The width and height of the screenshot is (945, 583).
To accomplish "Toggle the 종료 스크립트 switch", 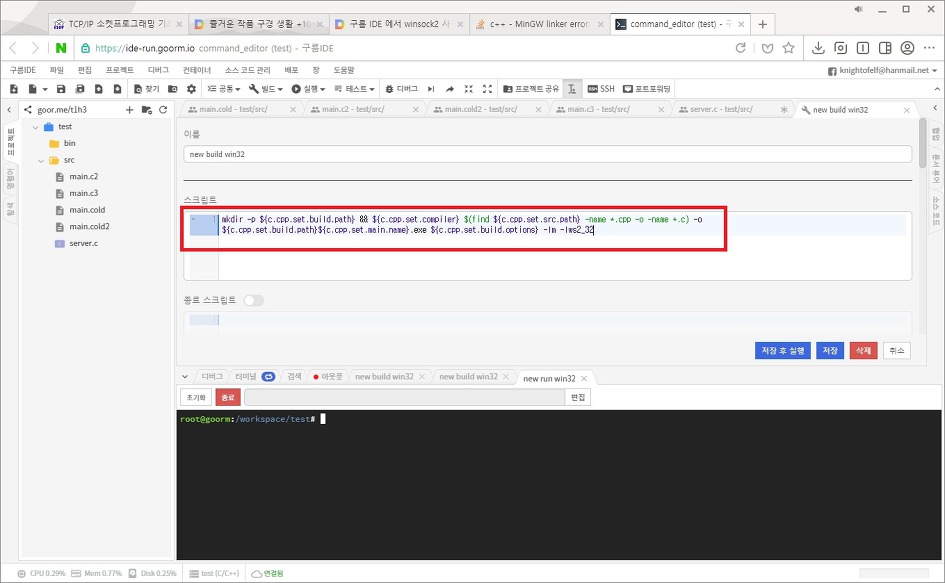I will pyautogui.click(x=254, y=300).
